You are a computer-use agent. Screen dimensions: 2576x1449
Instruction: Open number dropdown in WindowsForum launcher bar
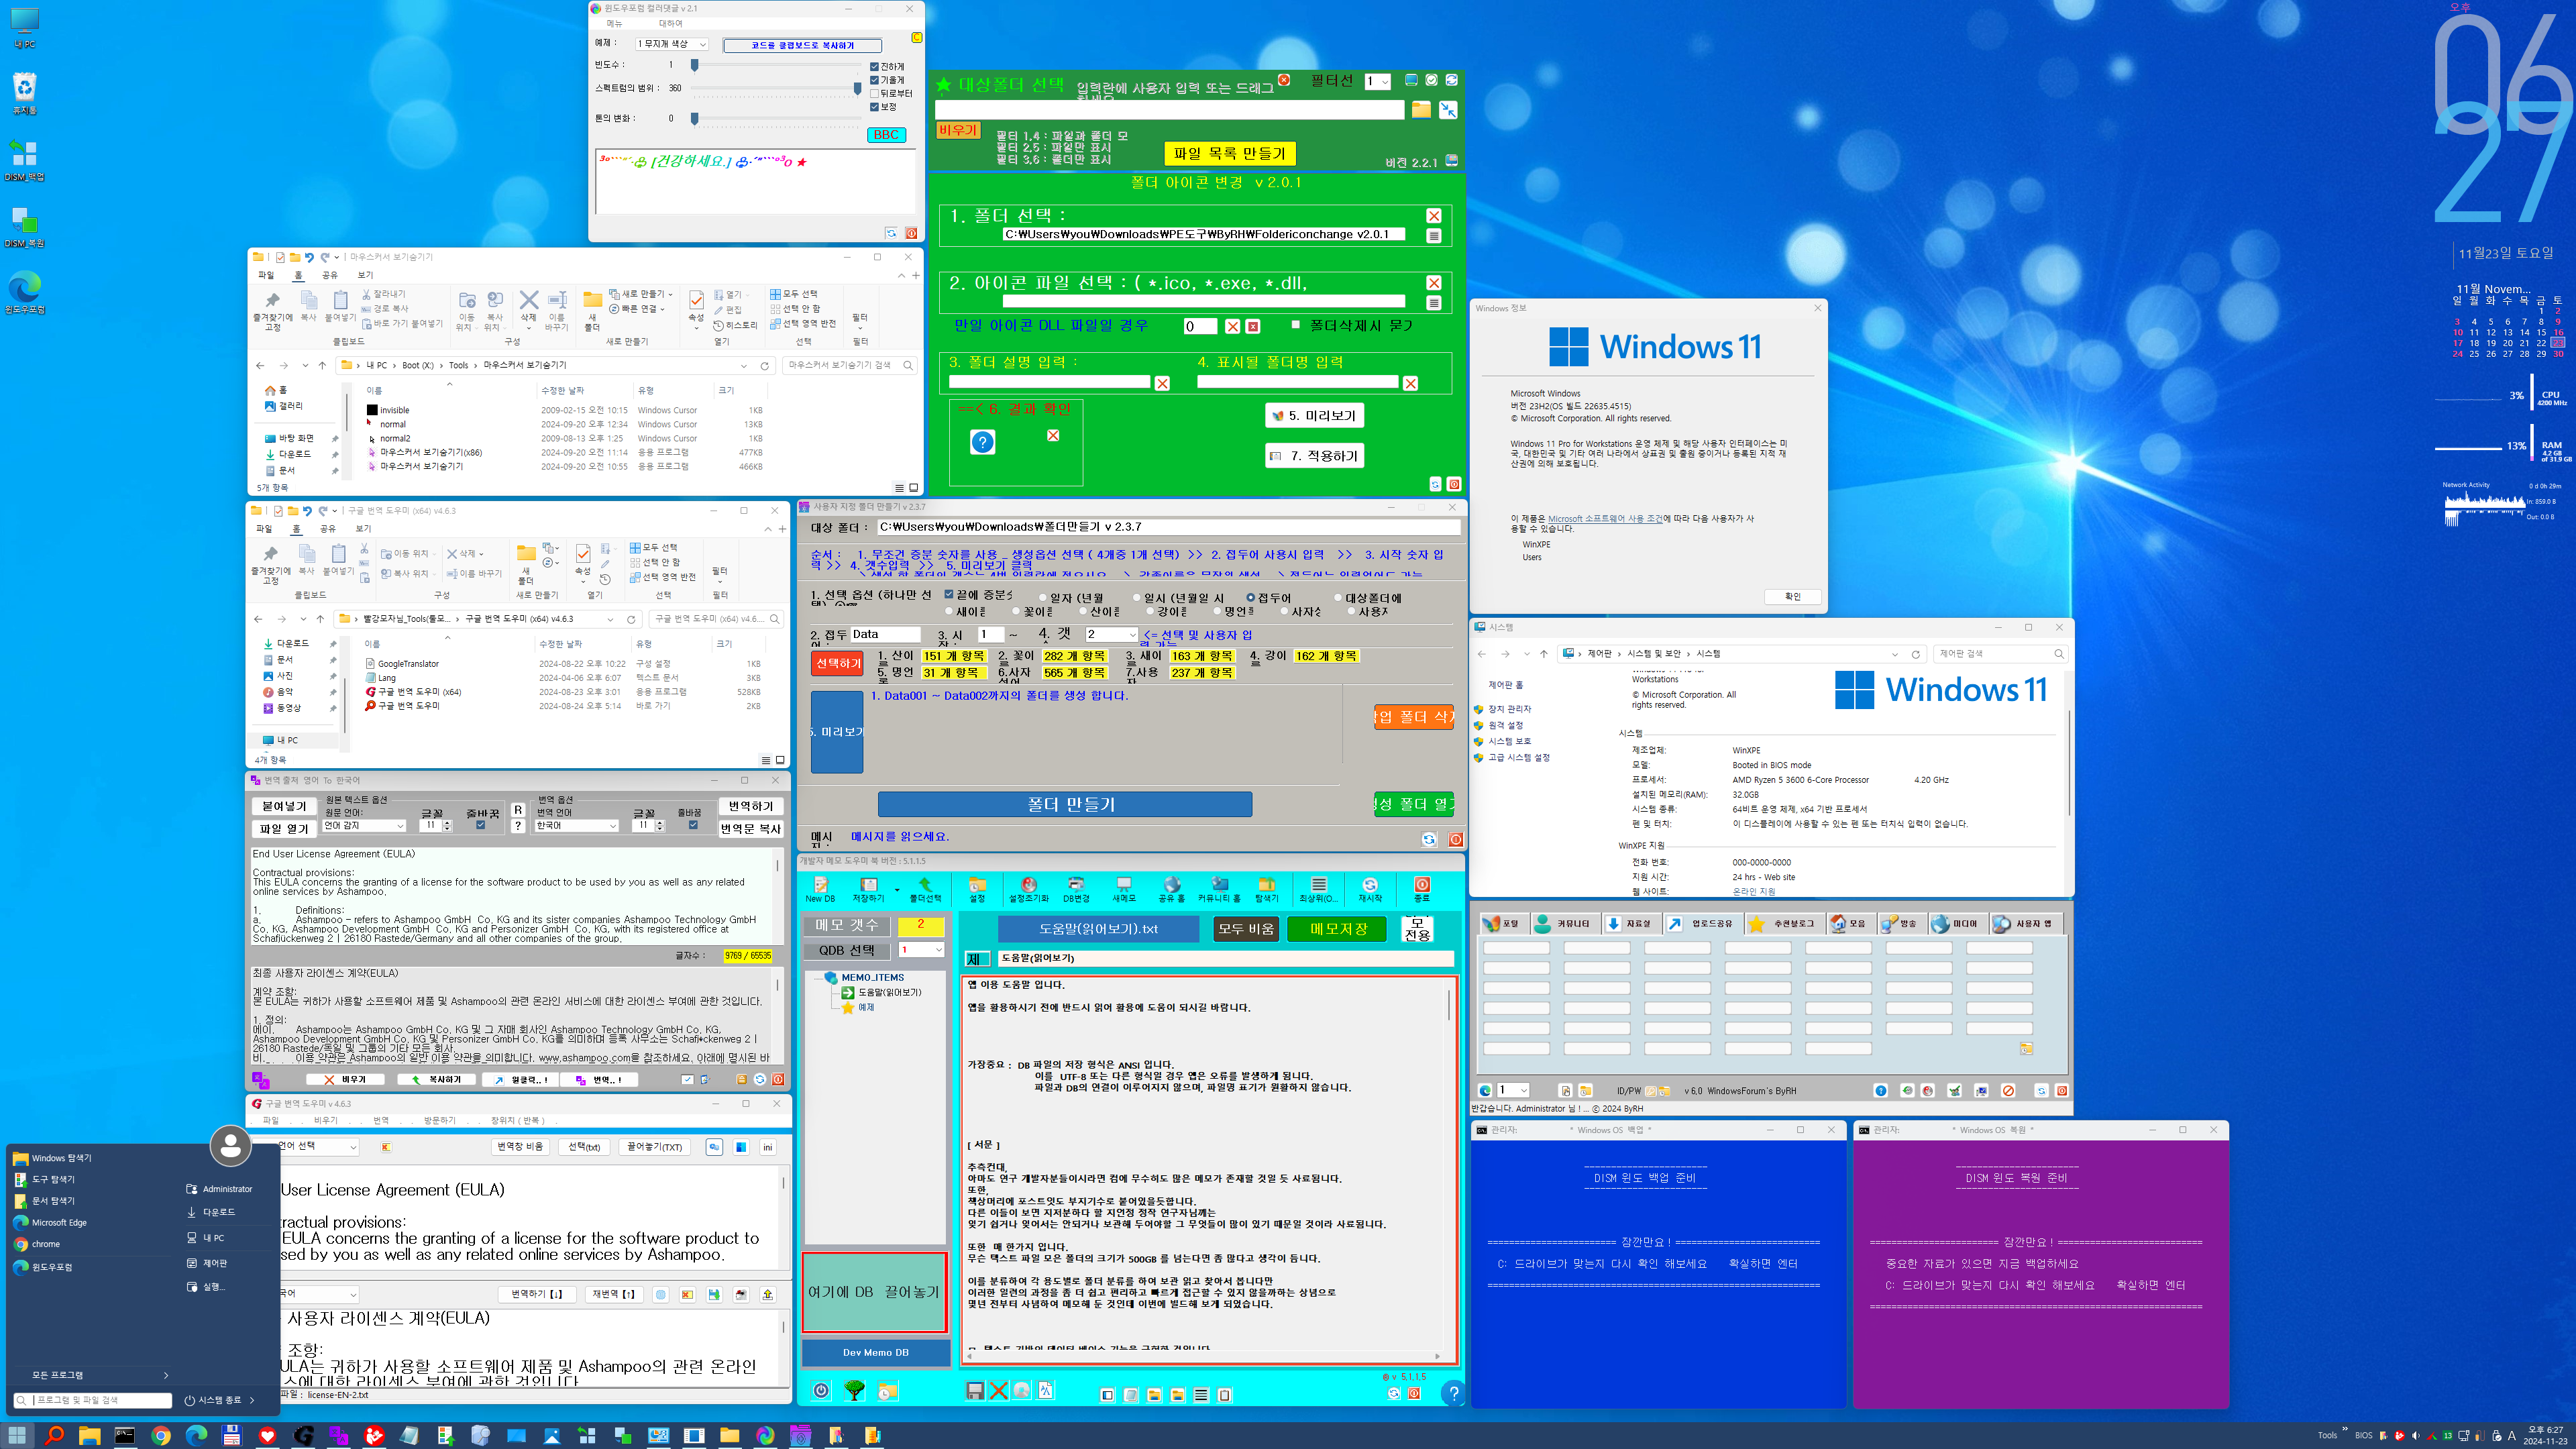click(x=1513, y=1090)
